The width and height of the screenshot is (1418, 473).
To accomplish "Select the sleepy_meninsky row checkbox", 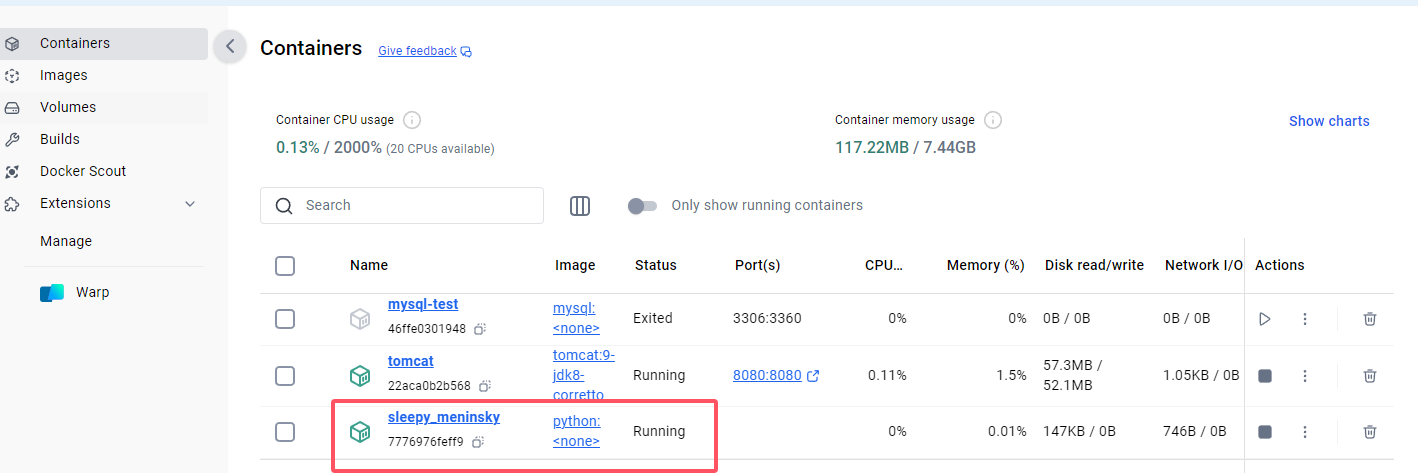I will (285, 432).
